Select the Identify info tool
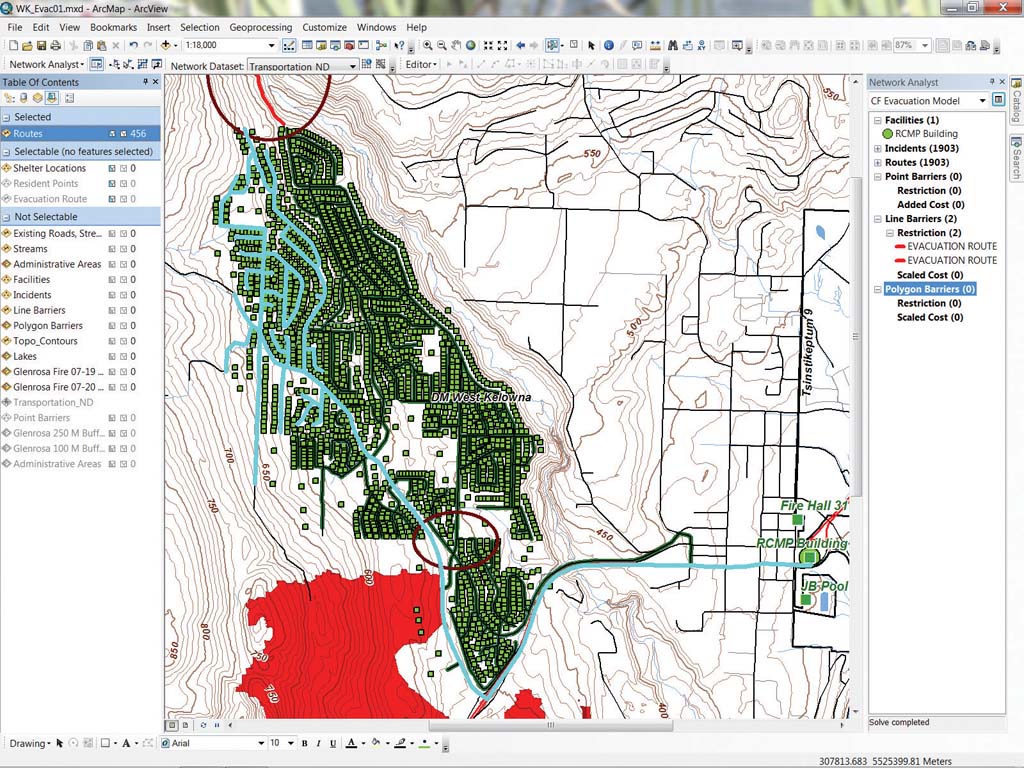 609,45
